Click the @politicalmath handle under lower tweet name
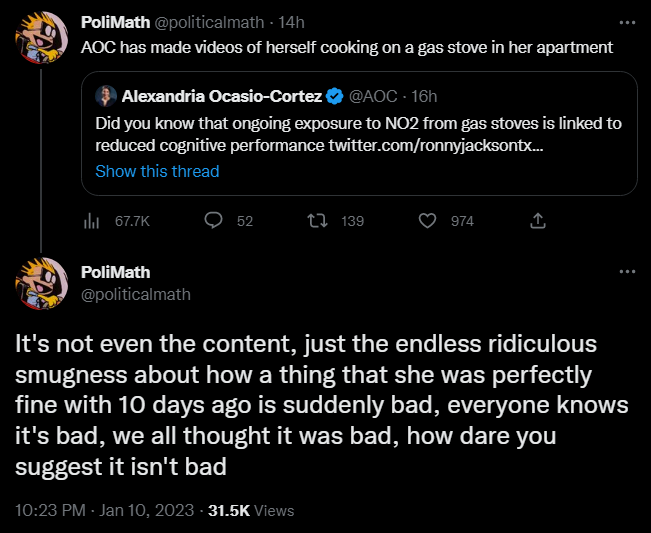The width and height of the screenshot is (651, 533). pyautogui.click(x=134, y=294)
